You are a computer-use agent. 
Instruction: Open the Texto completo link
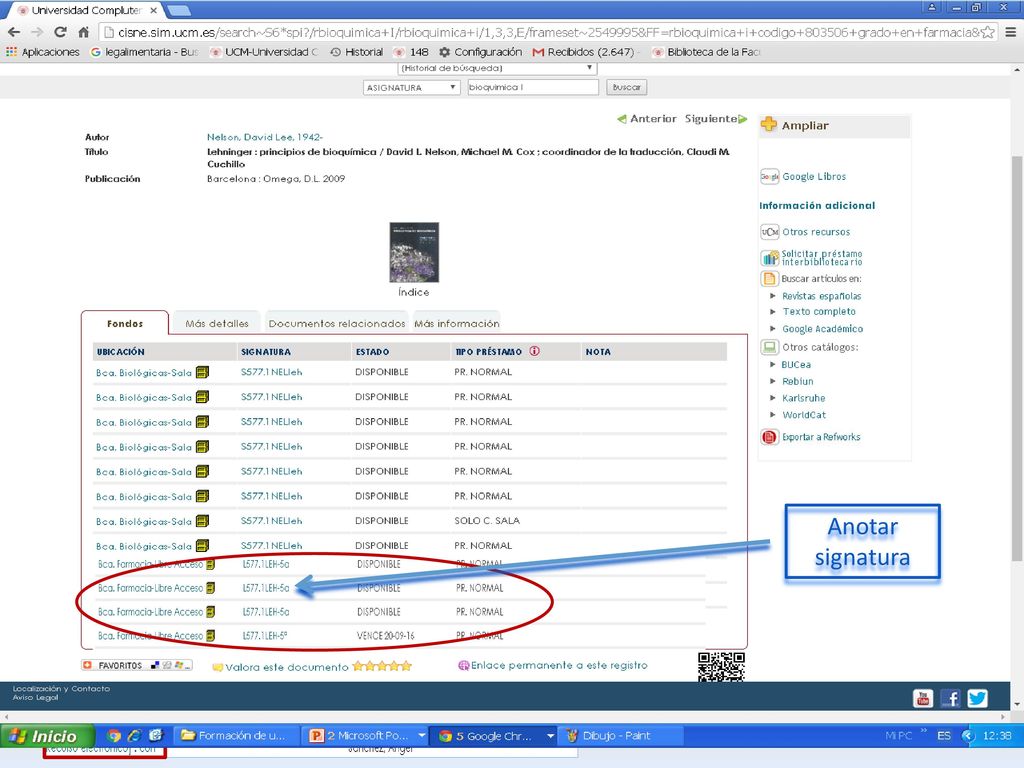pyautogui.click(x=819, y=312)
